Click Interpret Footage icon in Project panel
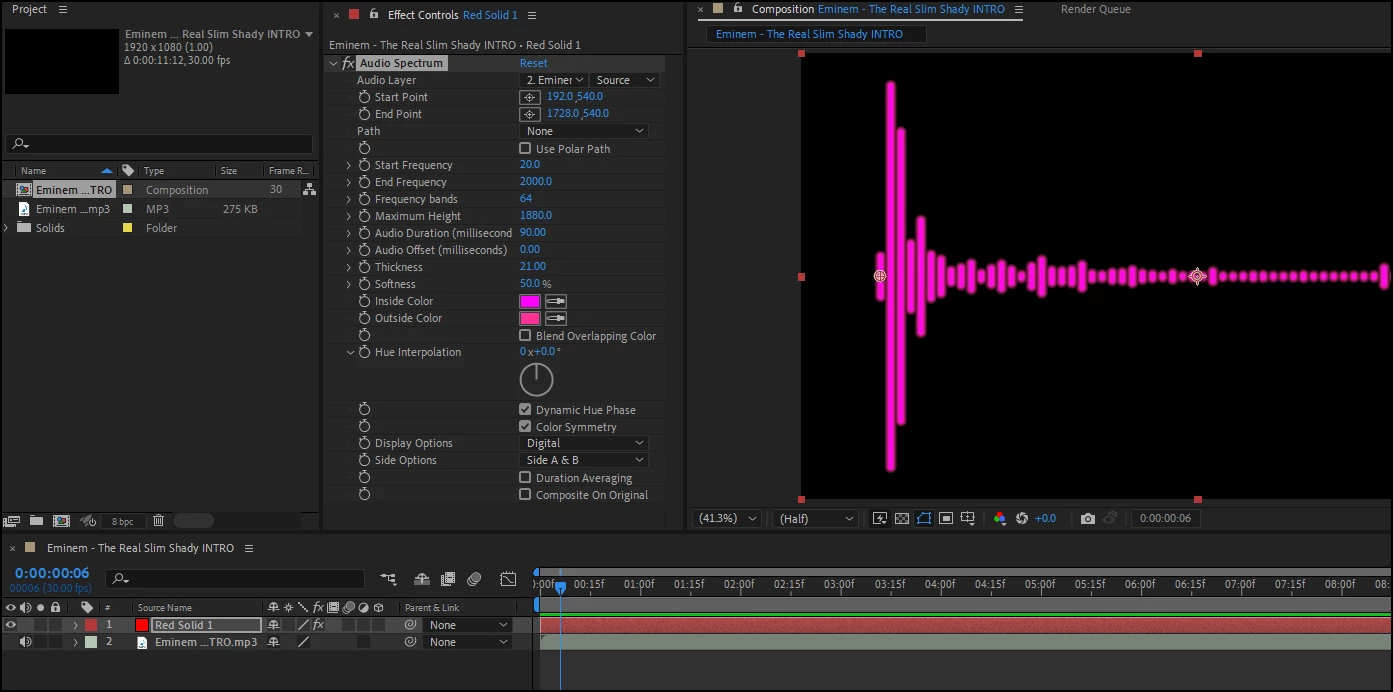This screenshot has height=692, width=1393. [12, 521]
